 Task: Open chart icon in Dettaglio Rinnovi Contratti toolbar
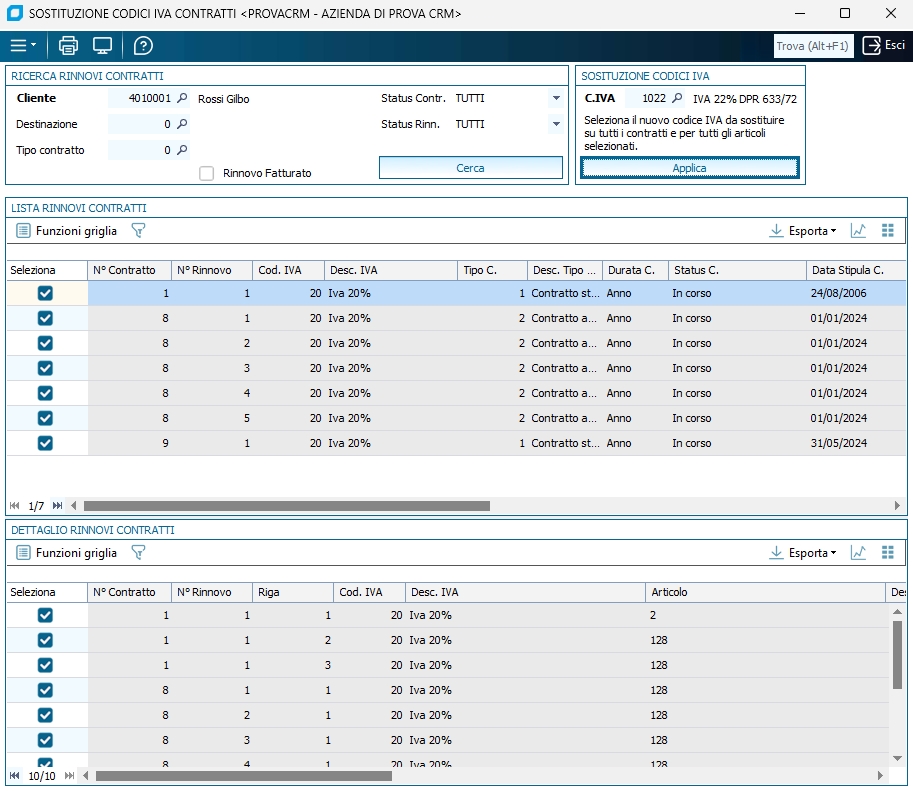click(x=858, y=553)
